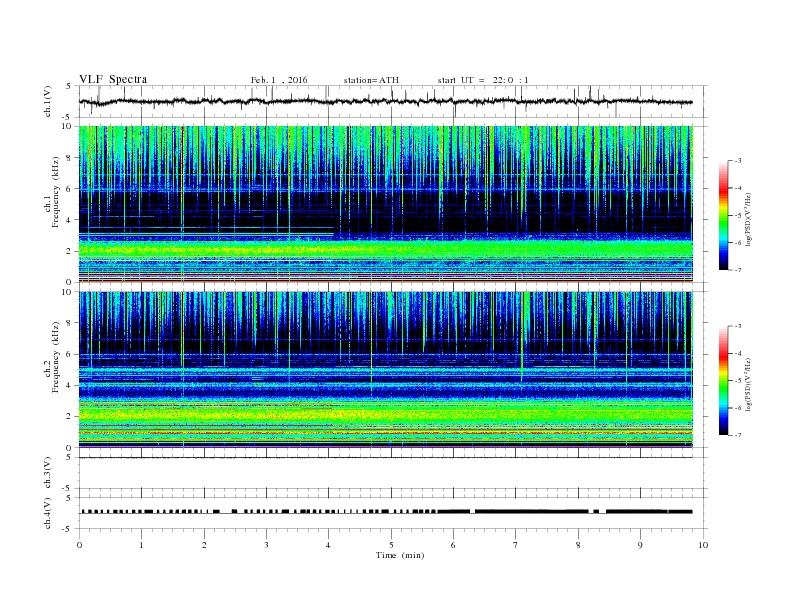Click time axis tick label "7"

(516, 545)
